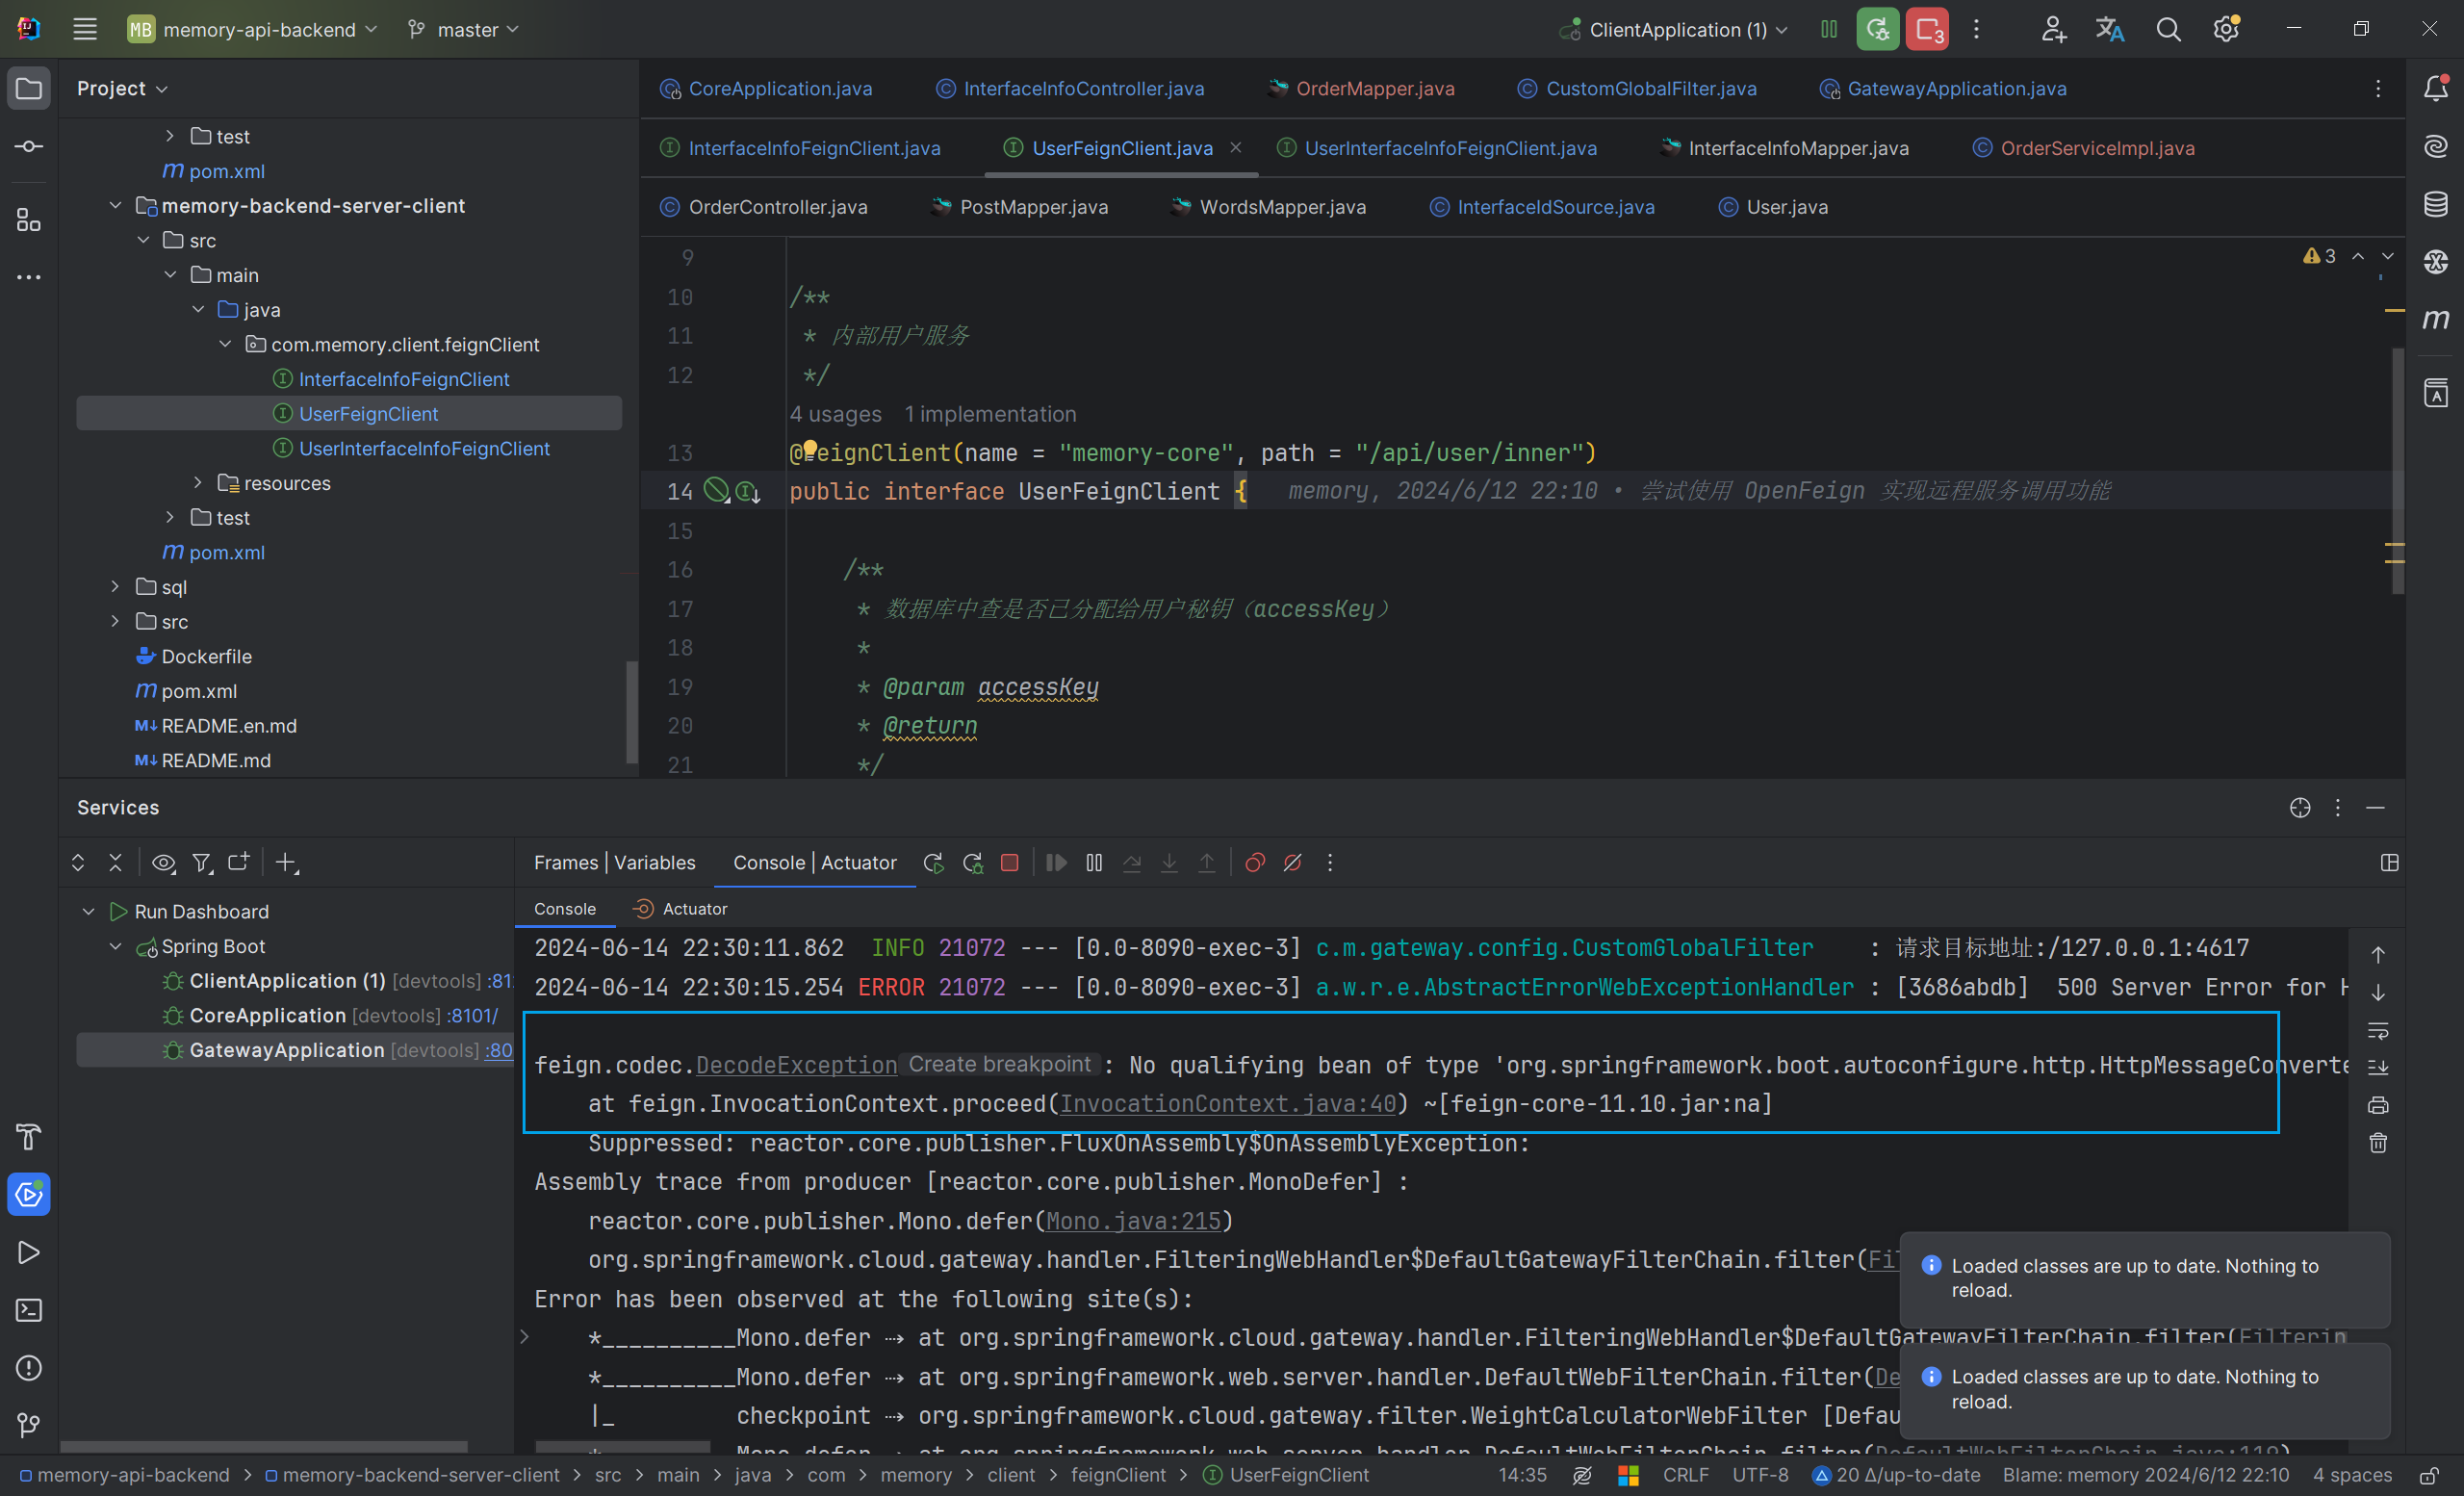Screen dimensions: 2464x1496
Task: Open the translation plugin icon
Action: coord(2110,30)
